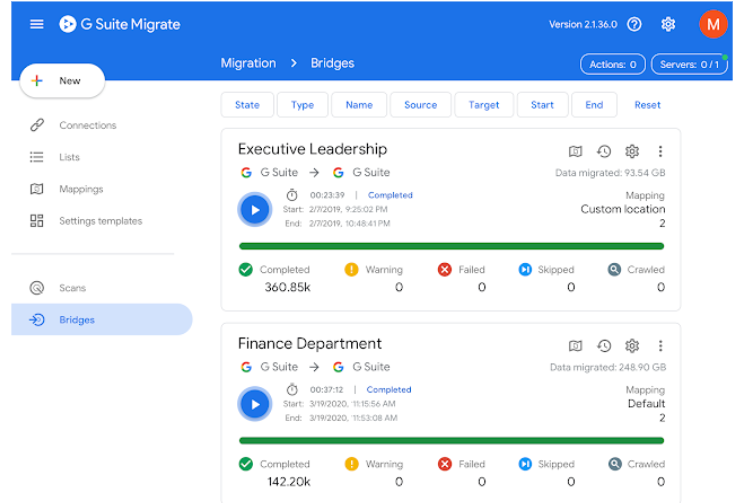The height and width of the screenshot is (503, 737).
Task: Click Crawled icon in Executive Leadership
Action: (614, 269)
